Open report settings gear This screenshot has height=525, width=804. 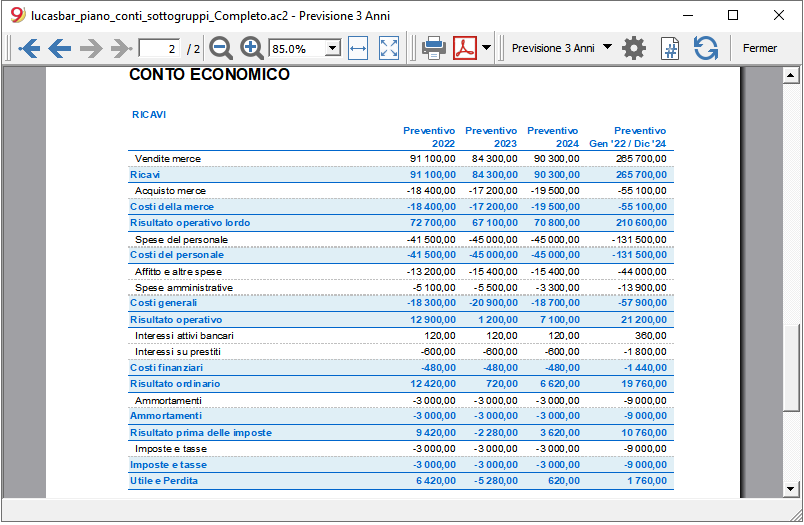click(x=634, y=48)
